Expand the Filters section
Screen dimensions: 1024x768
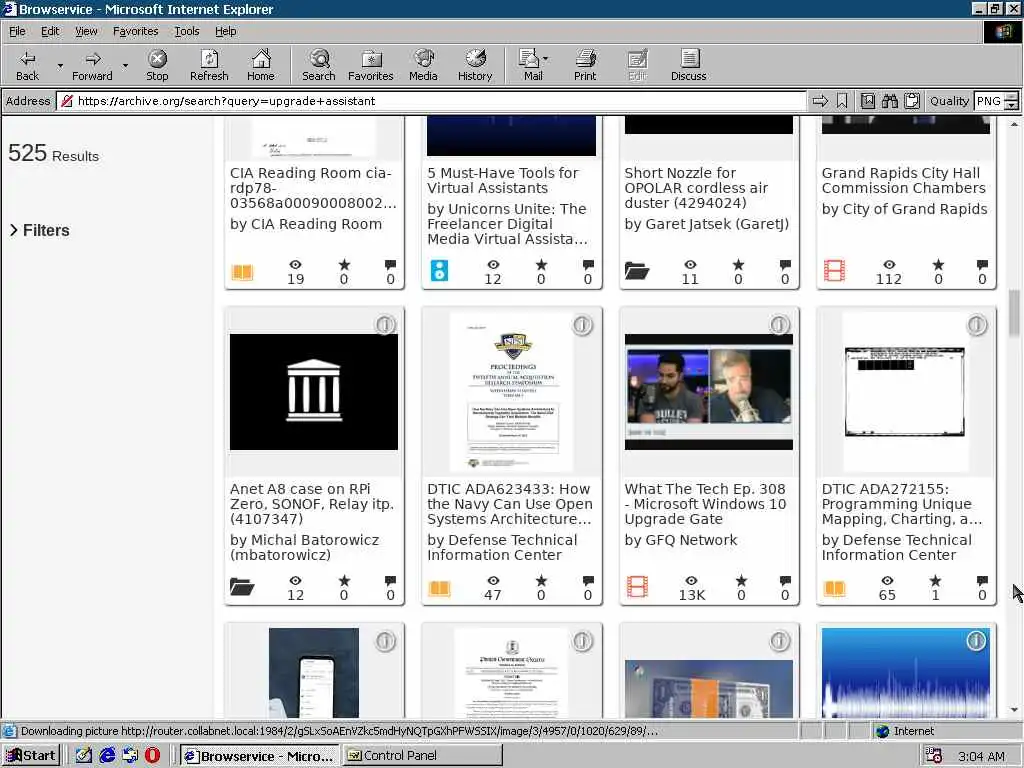(x=39, y=231)
